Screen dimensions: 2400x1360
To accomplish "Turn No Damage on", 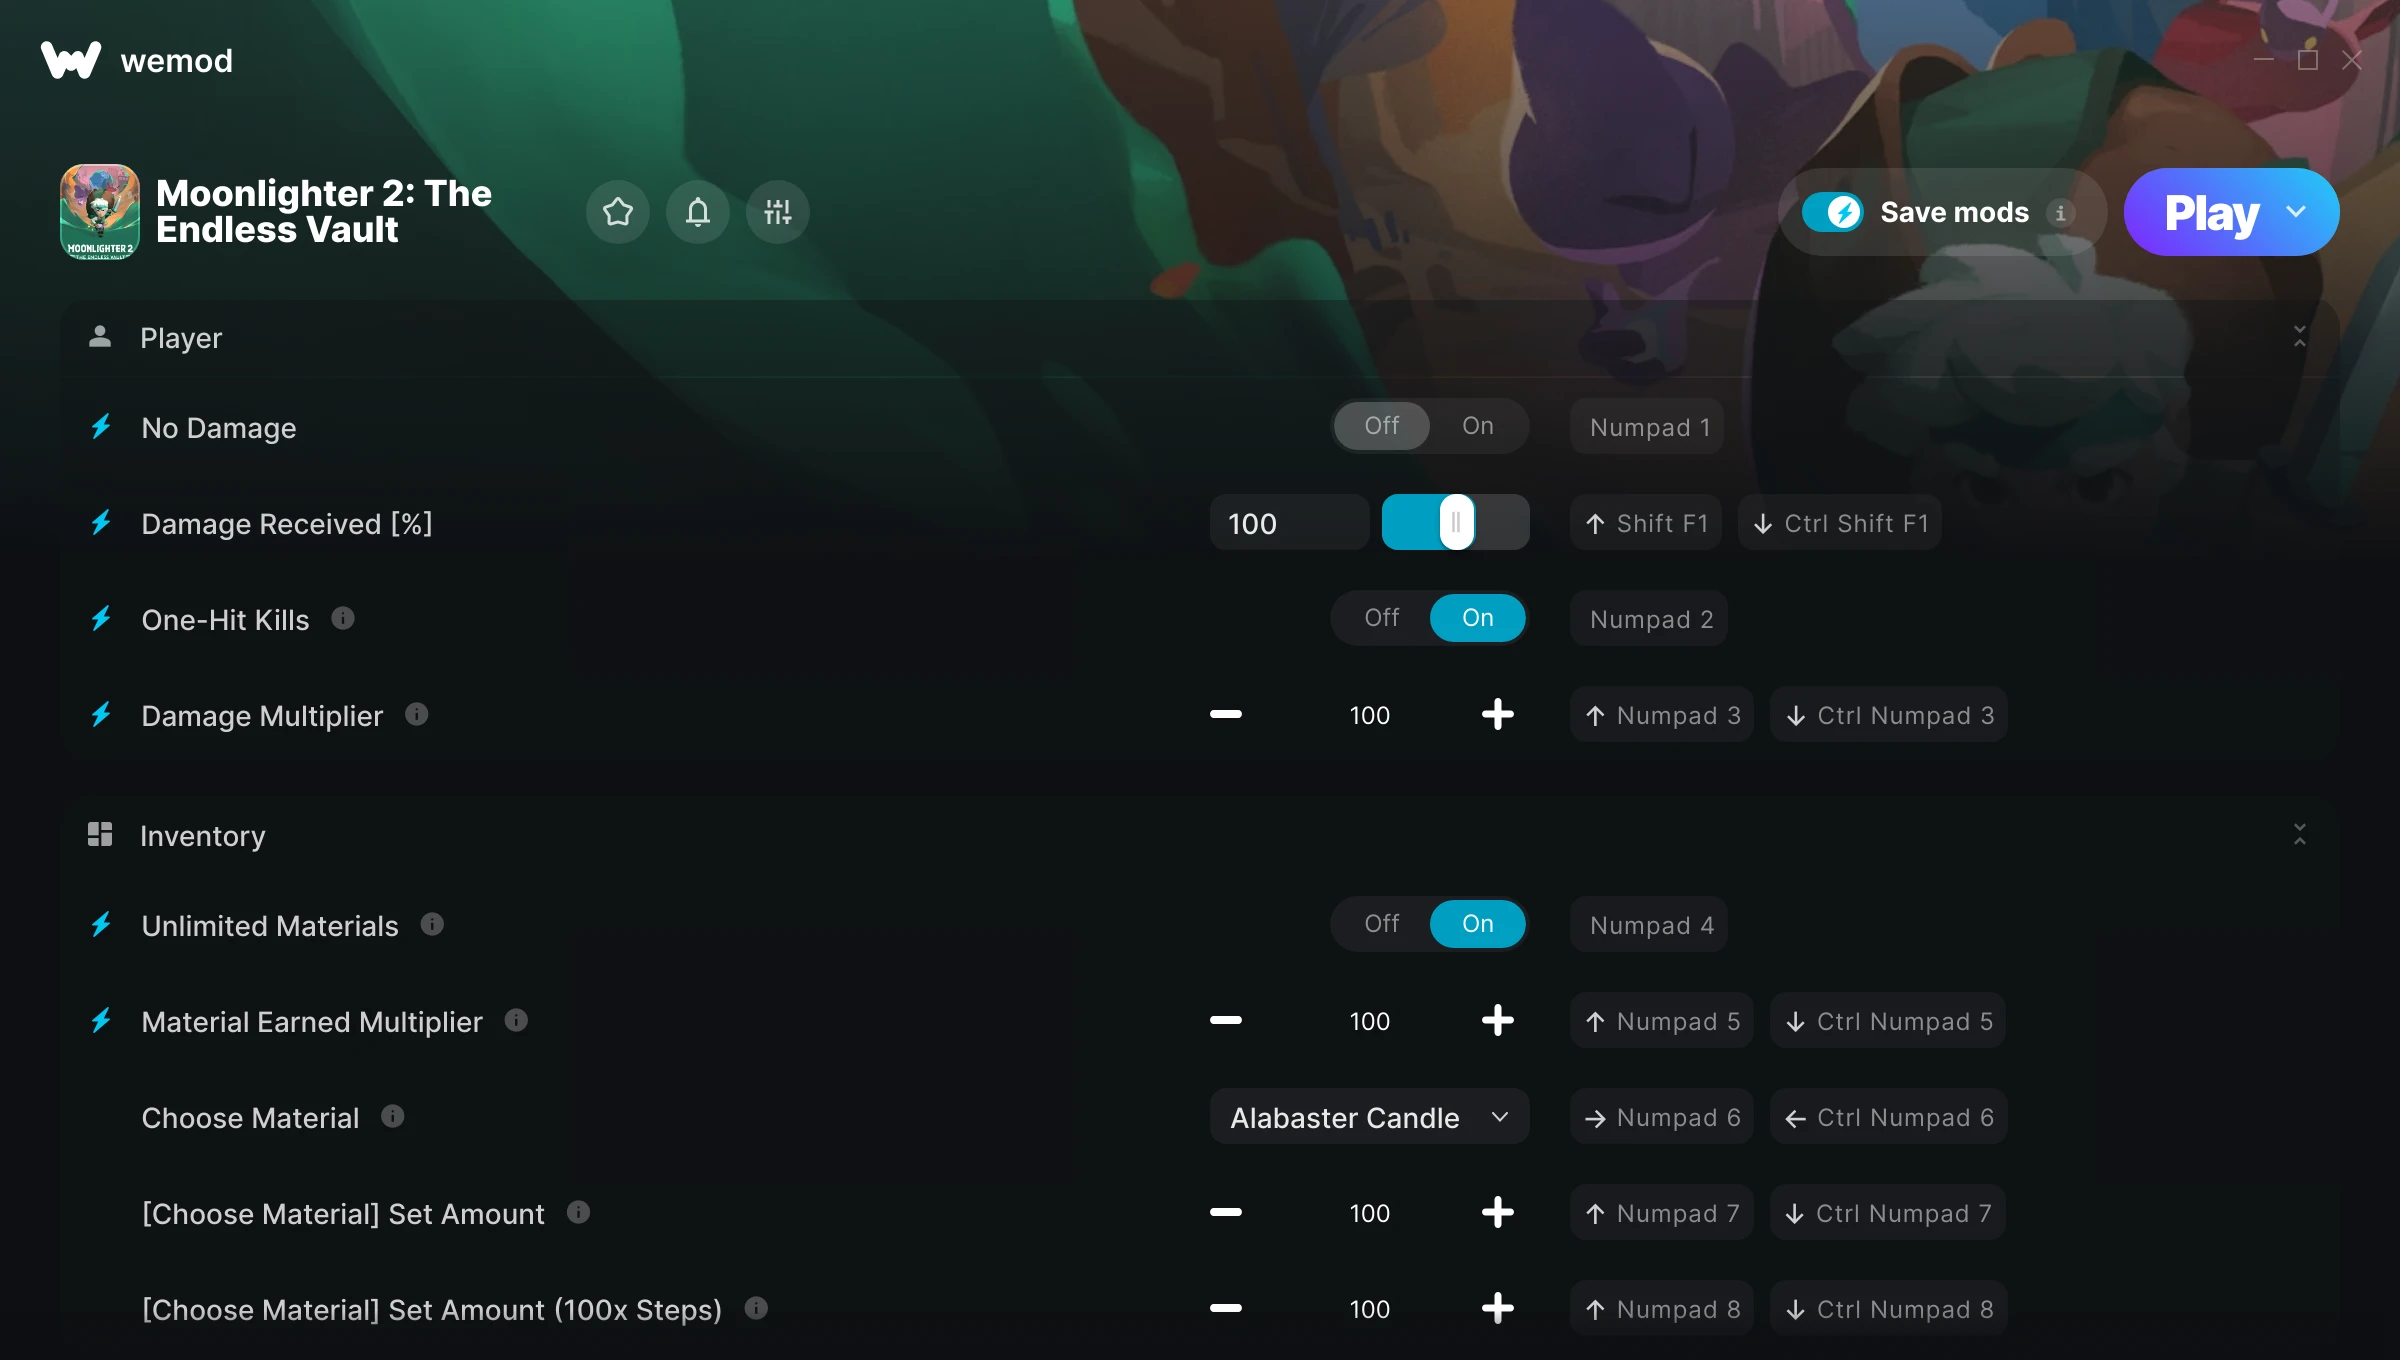I will [1478, 426].
